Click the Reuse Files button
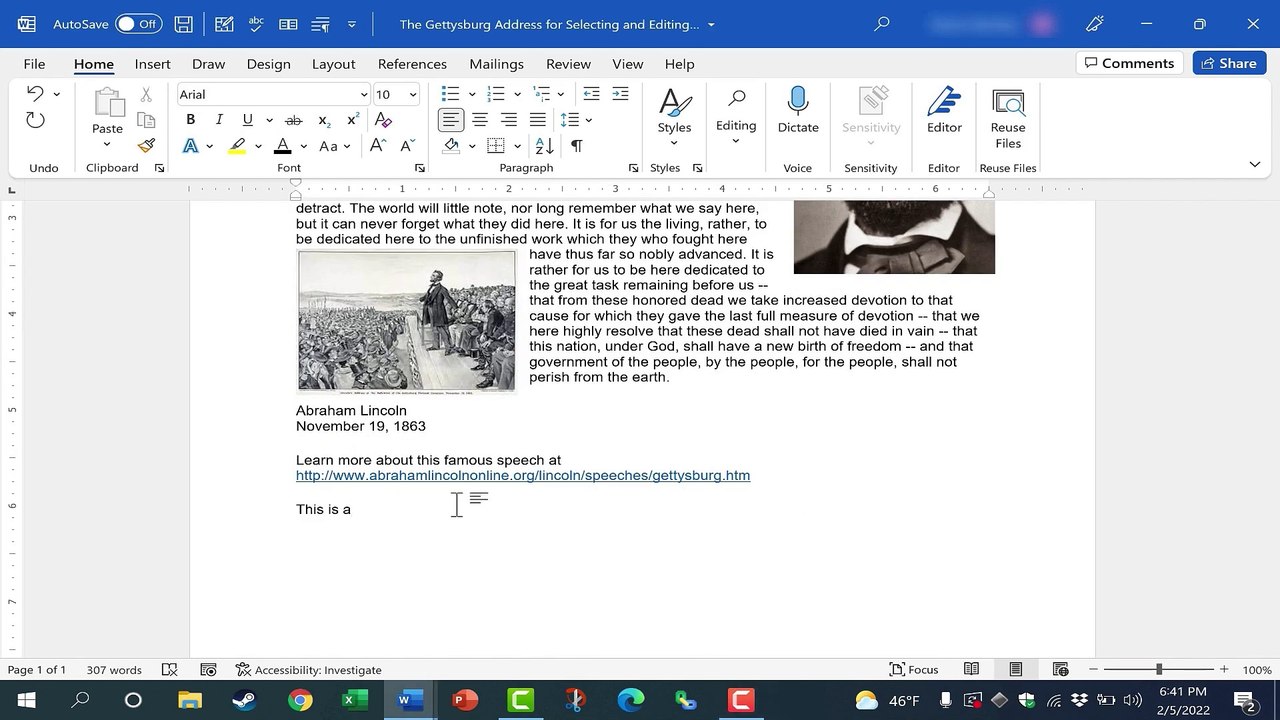Screen dimensions: 1280x720 pyautogui.click(x=1008, y=118)
